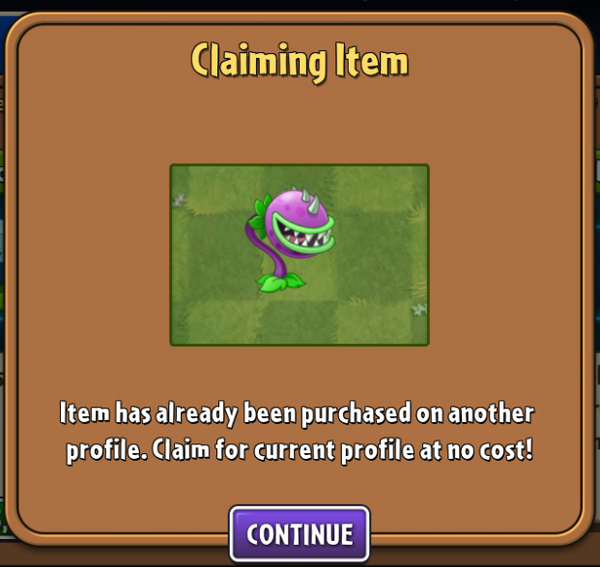Click the 'no cost!' text

490,450
